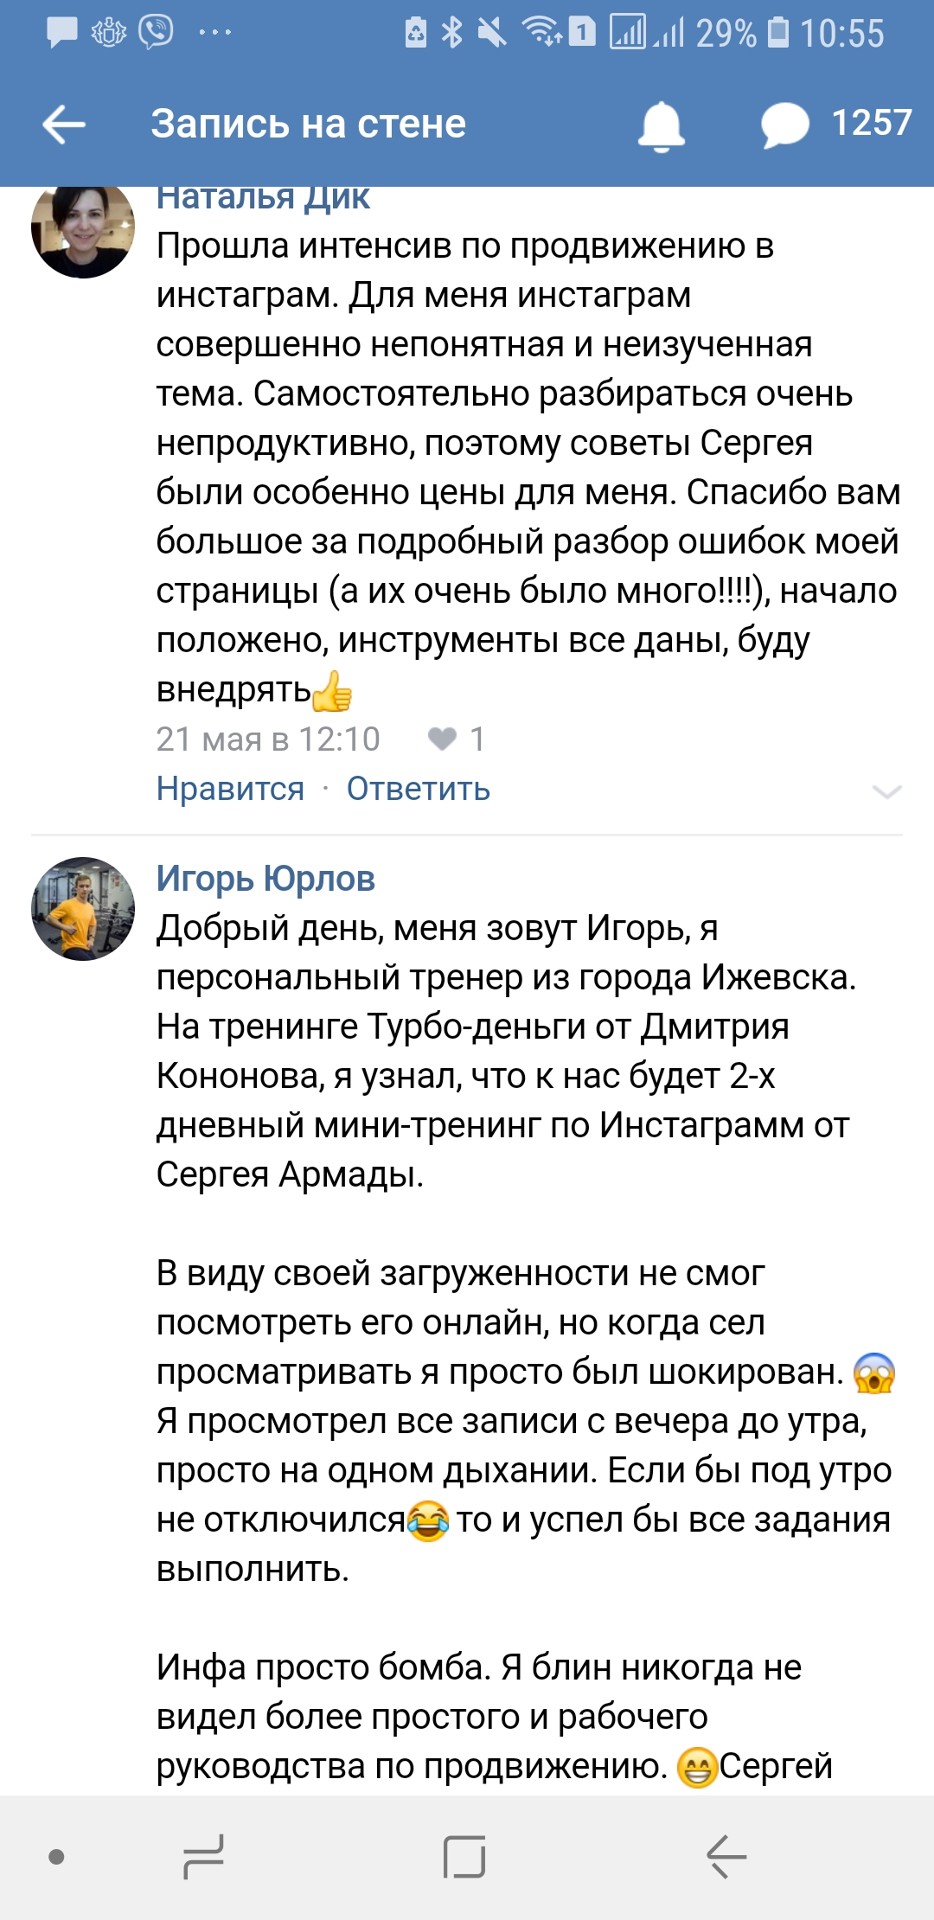Tap the battery status icon
Screen dimensions: 934x1920
[778, 33]
